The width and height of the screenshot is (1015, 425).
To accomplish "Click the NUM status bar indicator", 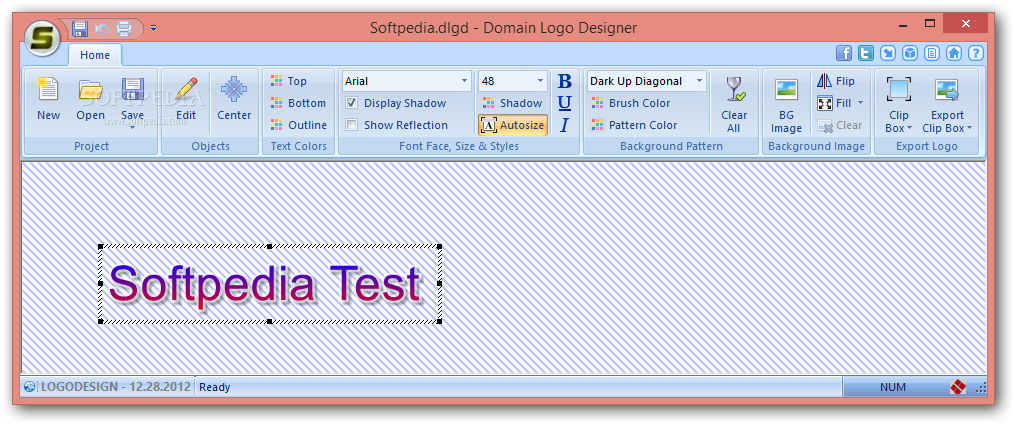I will pyautogui.click(x=893, y=387).
